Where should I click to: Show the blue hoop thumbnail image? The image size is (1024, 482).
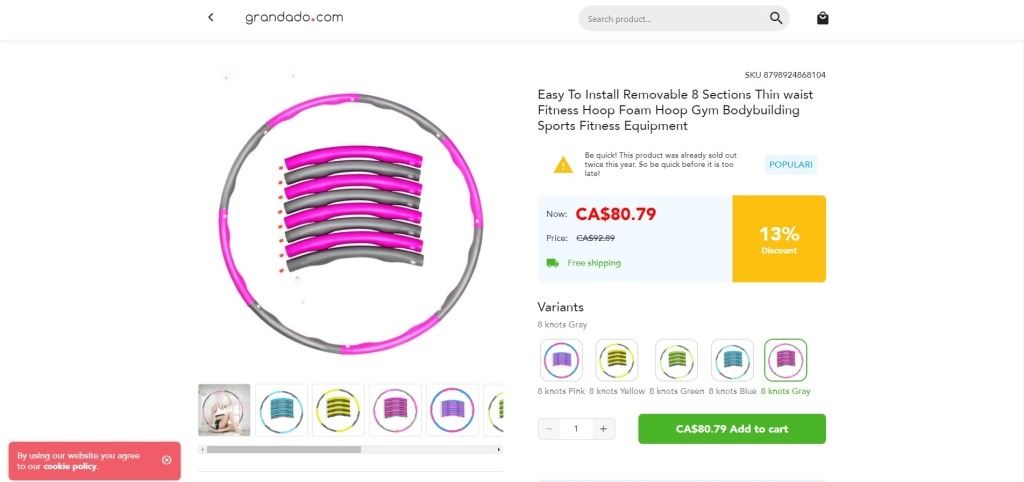click(x=281, y=410)
